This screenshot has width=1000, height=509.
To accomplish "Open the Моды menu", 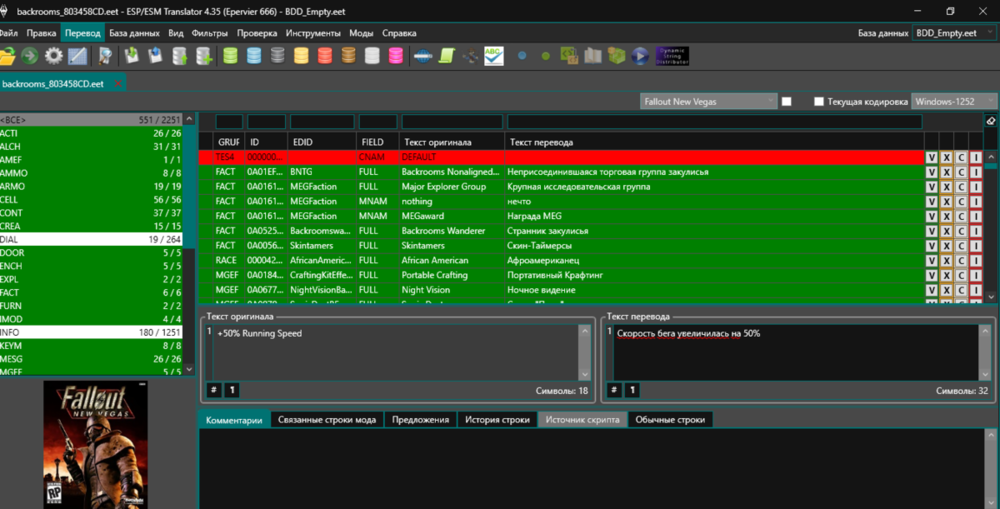I will (361, 33).
